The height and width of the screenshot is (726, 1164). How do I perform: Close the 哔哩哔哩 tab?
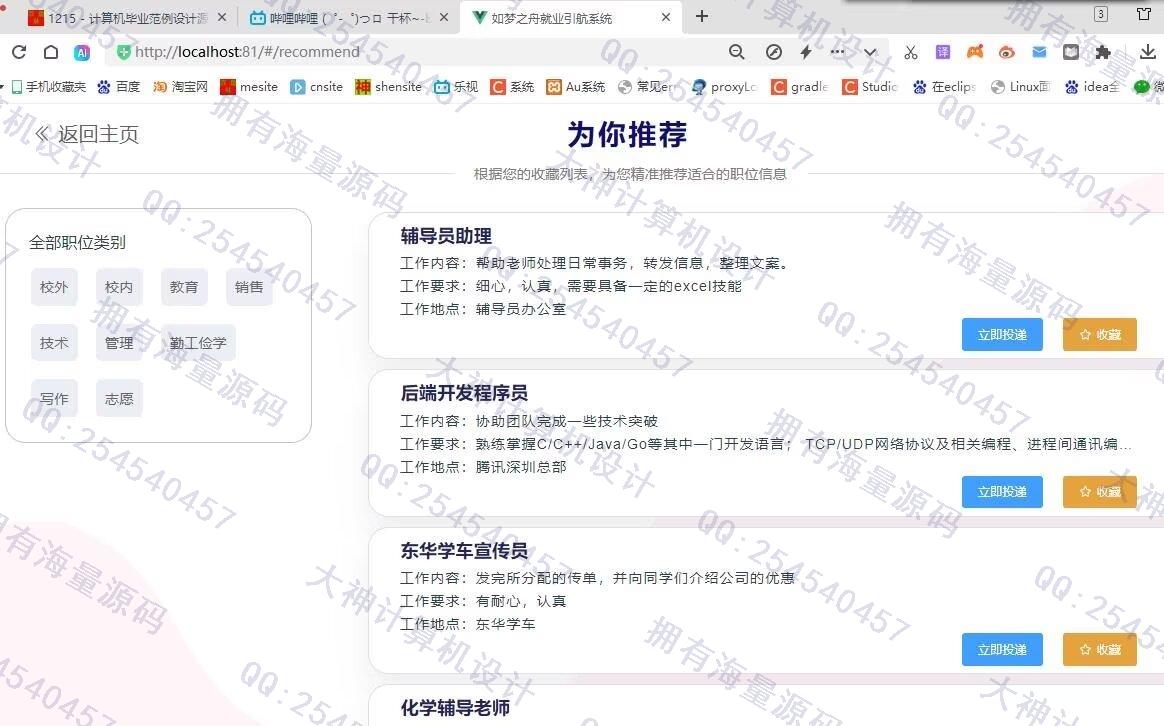tap(444, 17)
